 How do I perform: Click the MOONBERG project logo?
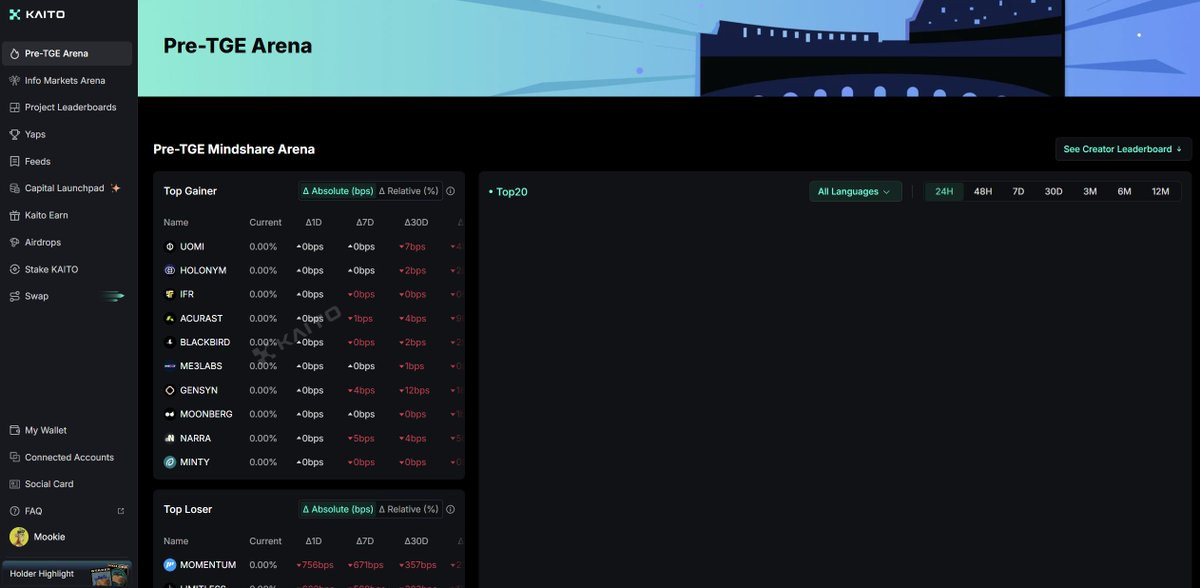click(x=170, y=415)
